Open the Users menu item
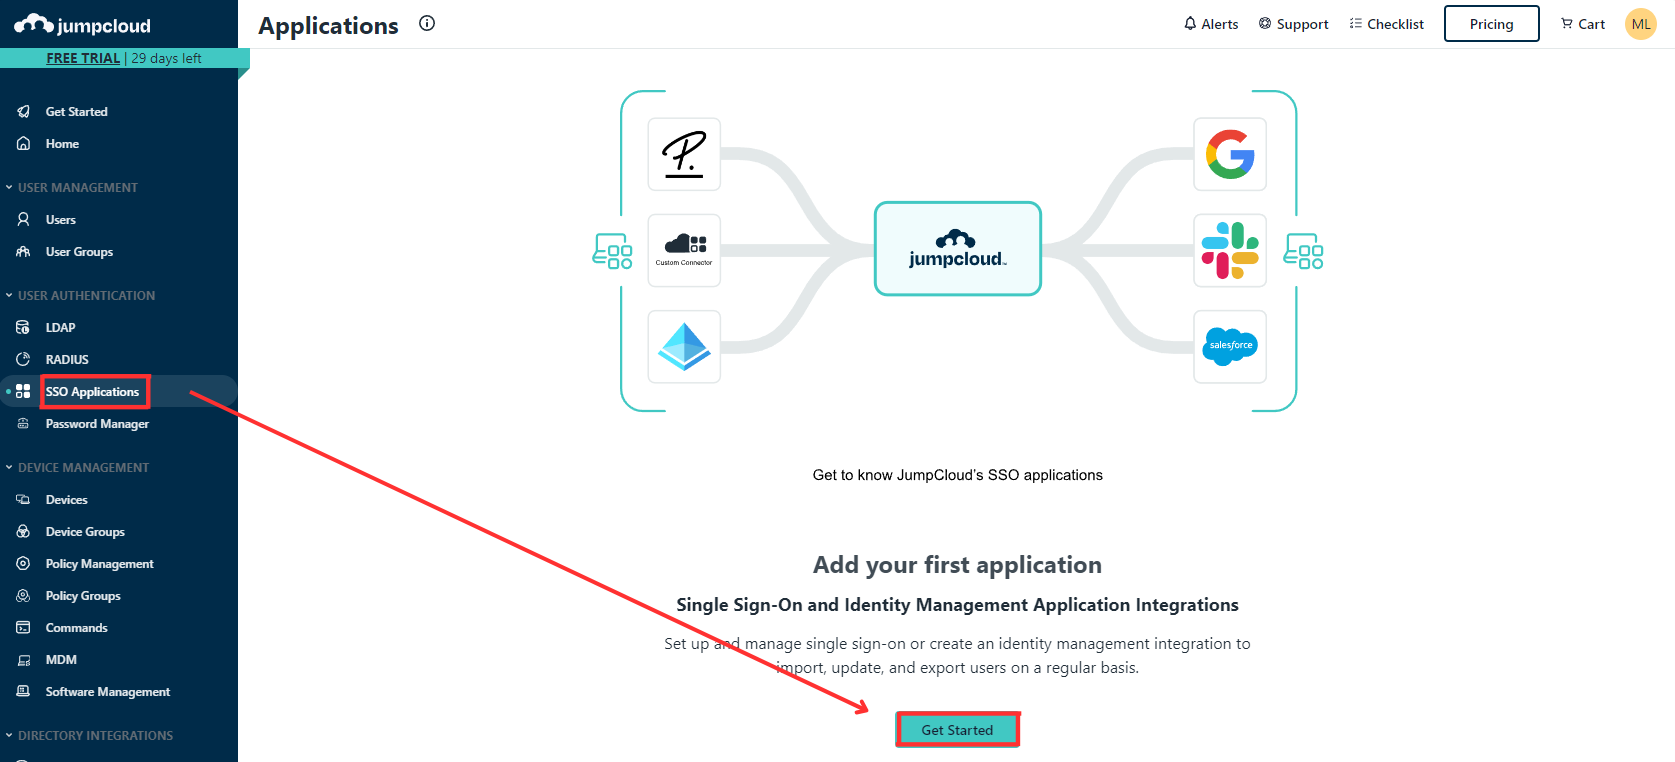This screenshot has height=762, width=1675. coord(60,220)
